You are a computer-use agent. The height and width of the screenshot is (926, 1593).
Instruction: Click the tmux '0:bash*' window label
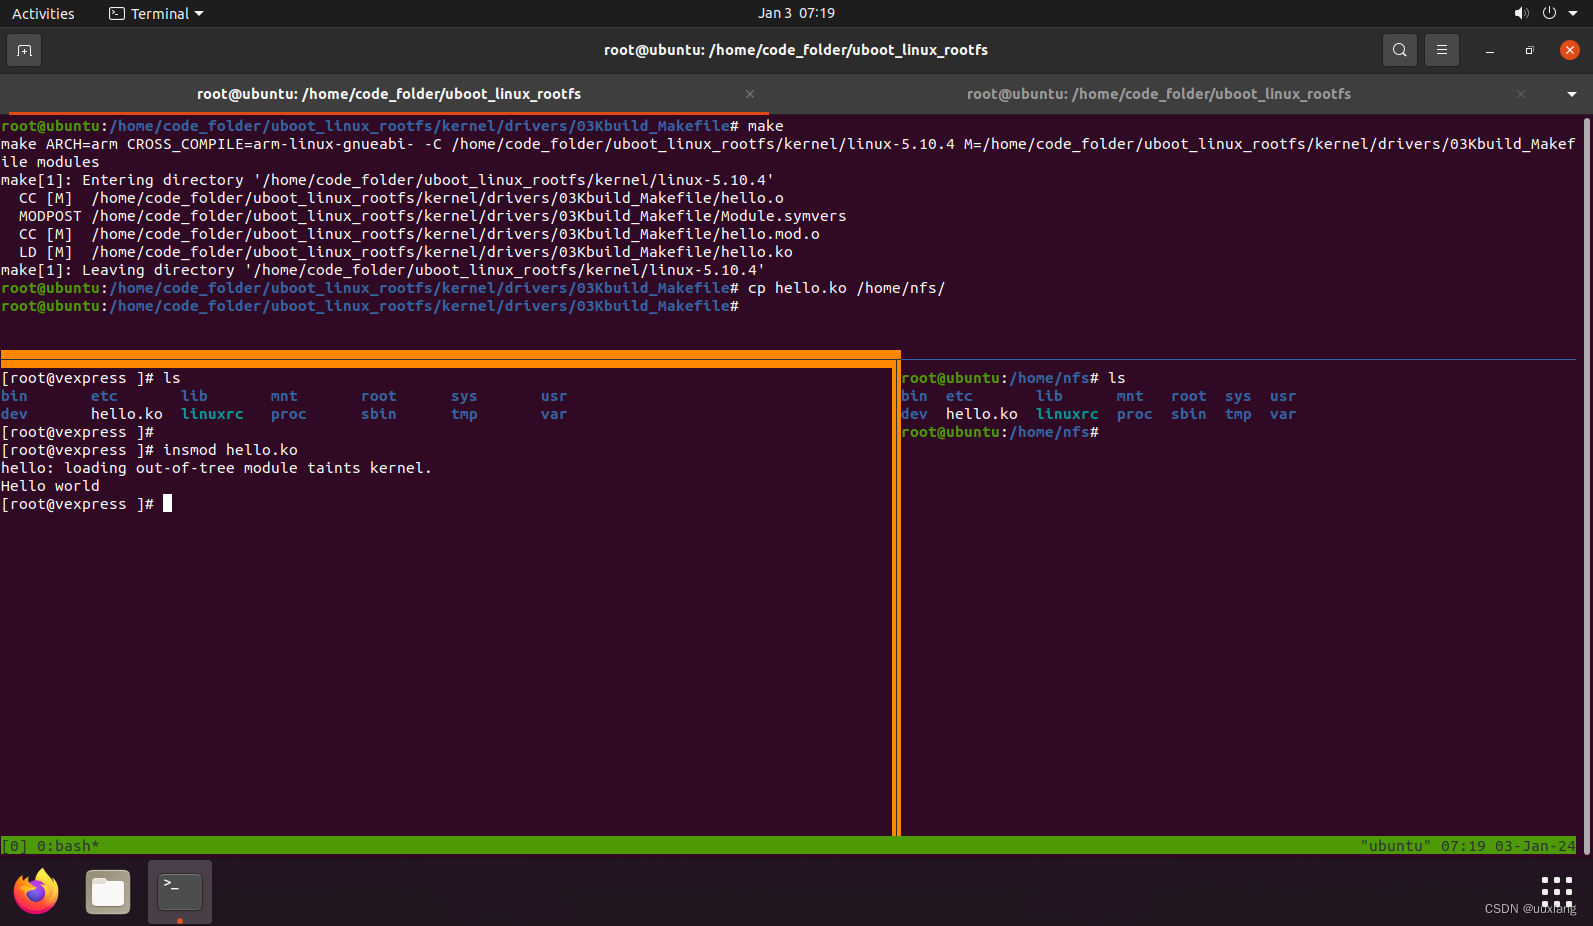(x=68, y=846)
